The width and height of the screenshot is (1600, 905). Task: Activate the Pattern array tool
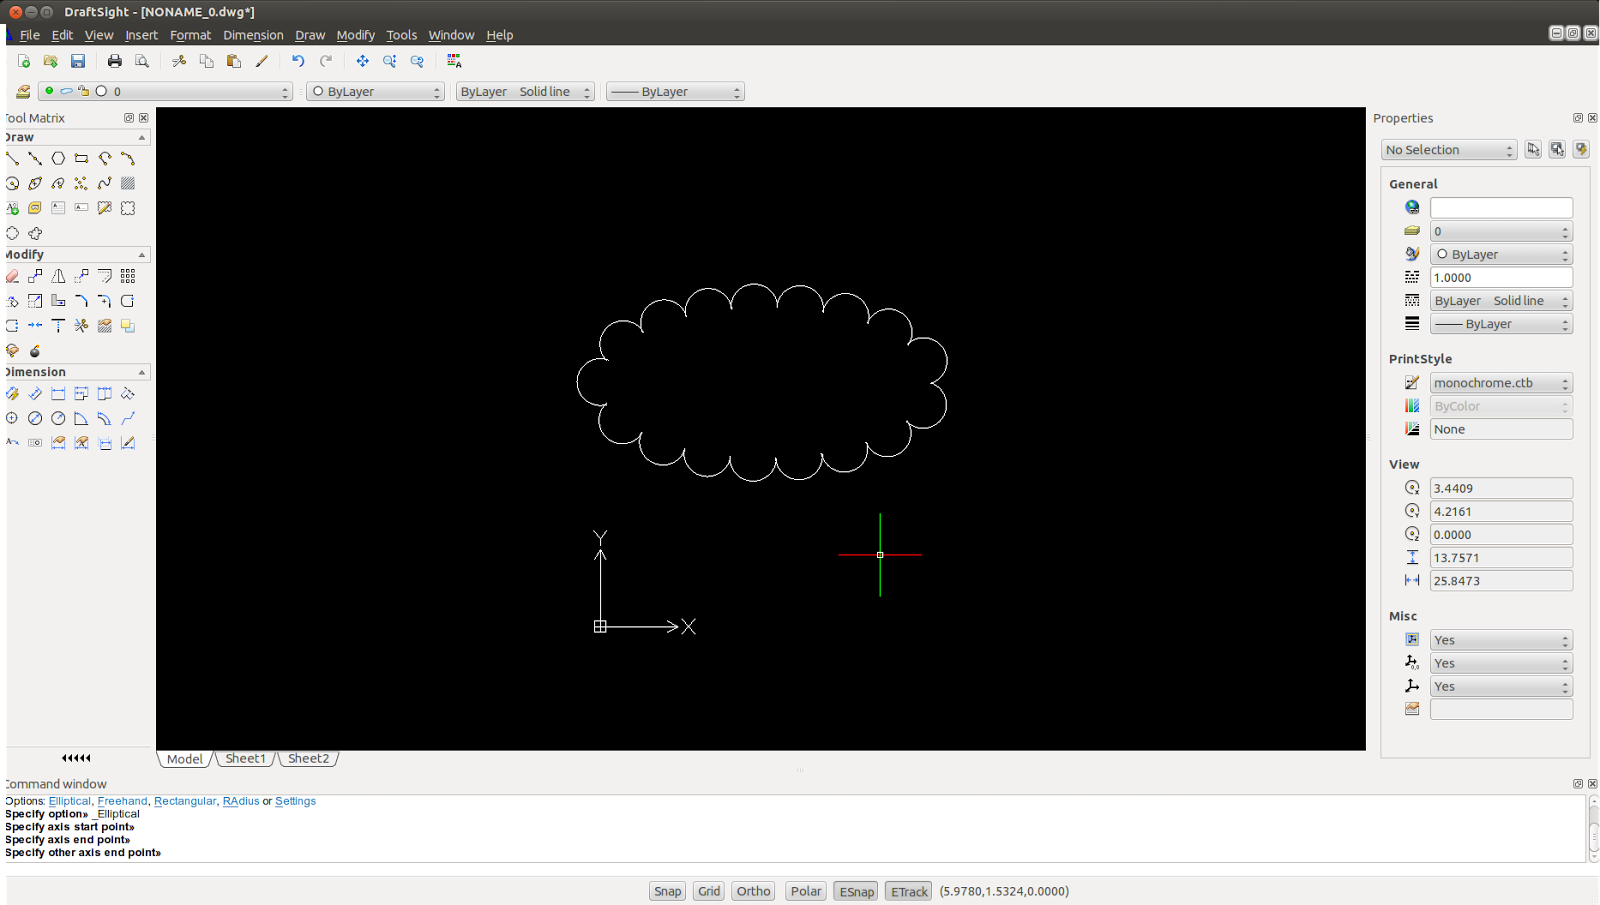coord(128,276)
